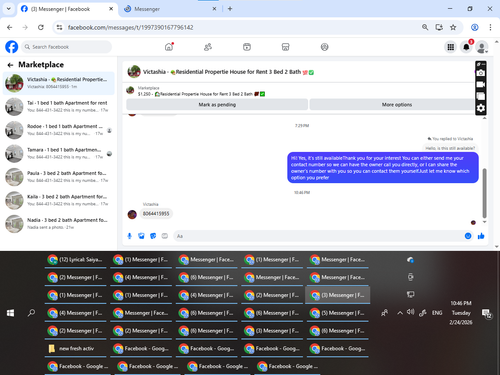
Task: Expand the tab search dropdown
Action: click(x=9, y=9)
